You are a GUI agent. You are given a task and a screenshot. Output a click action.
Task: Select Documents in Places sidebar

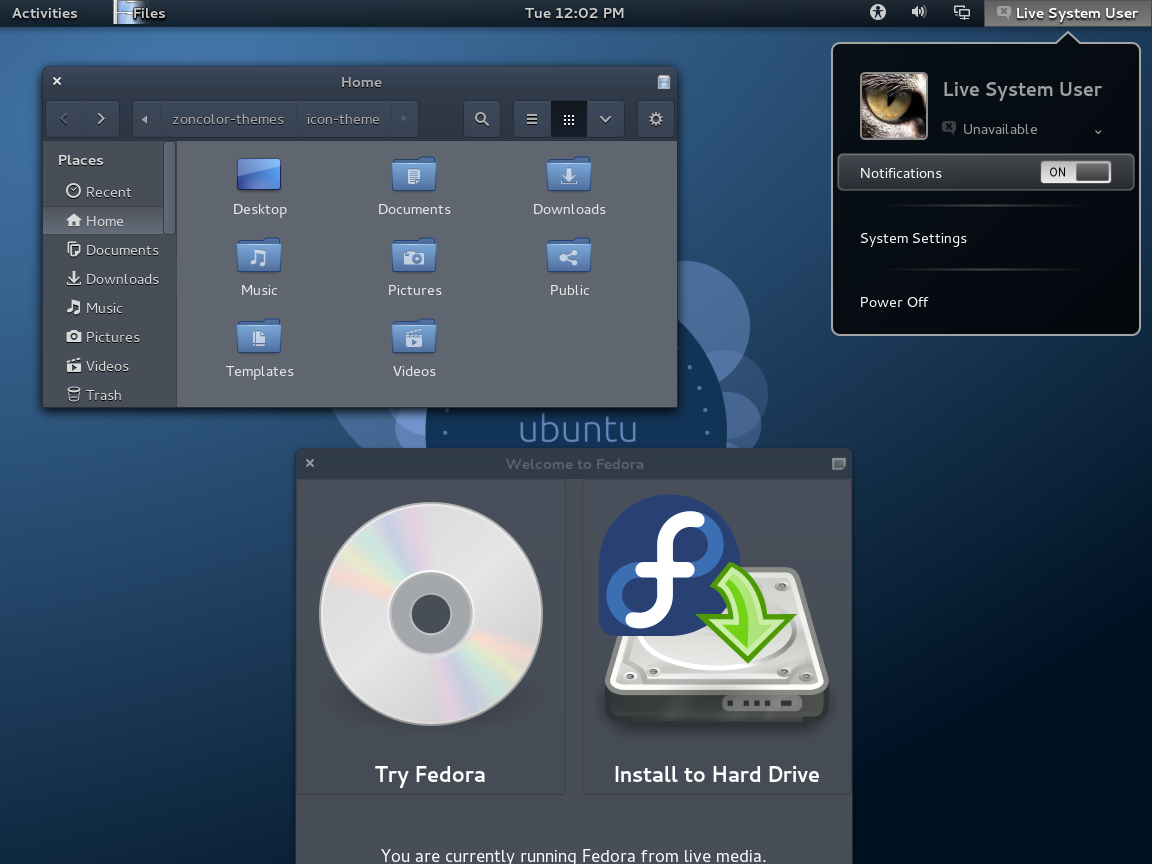tap(104, 250)
